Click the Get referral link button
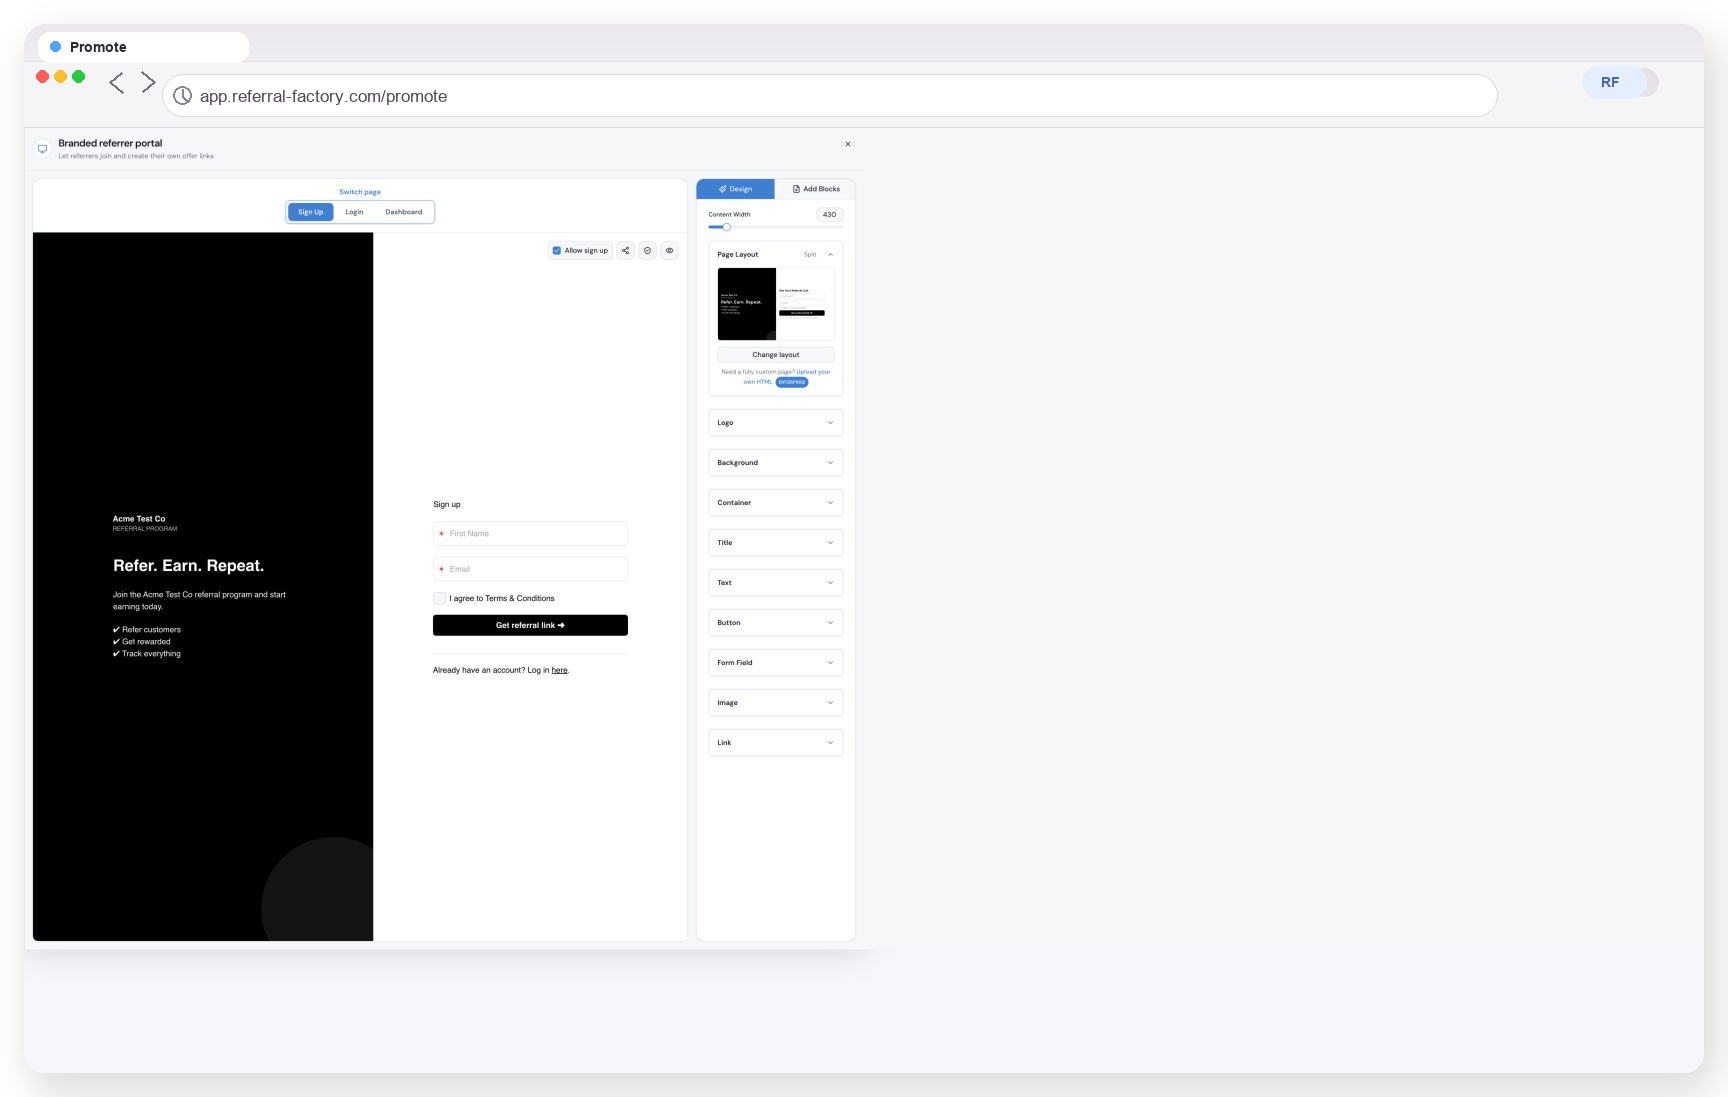The image size is (1728, 1097). pos(530,625)
